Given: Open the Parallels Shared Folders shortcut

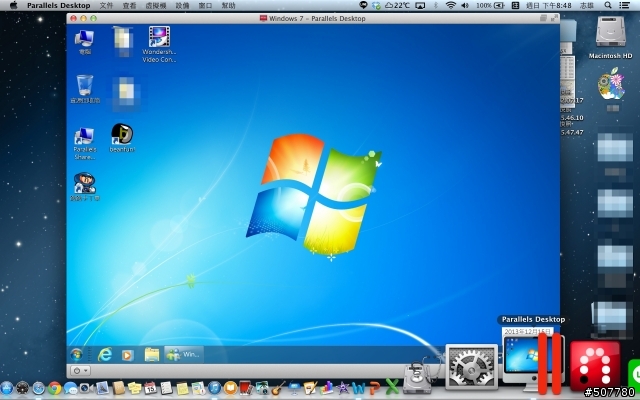Looking at the screenshot, I should [84, 143].
